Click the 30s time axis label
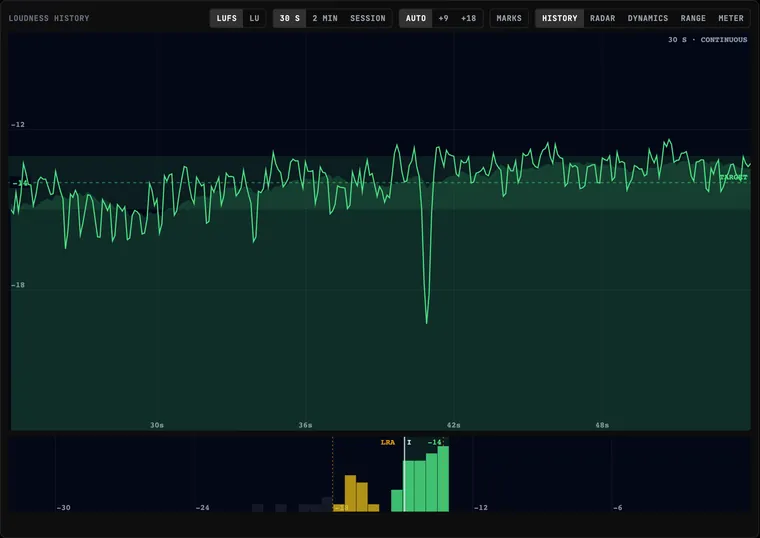Image resolution: width=760 pixels, height=538 pixels. coord(157,425)
